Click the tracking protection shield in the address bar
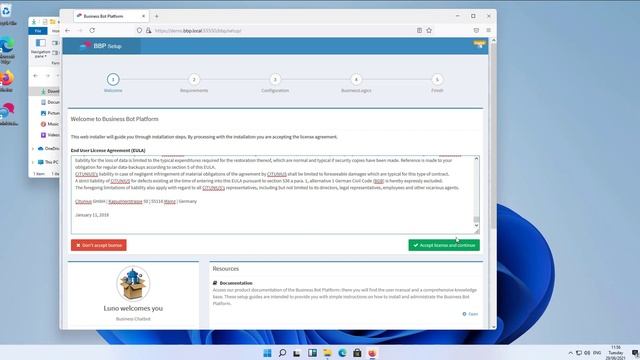 click(139, 31)
